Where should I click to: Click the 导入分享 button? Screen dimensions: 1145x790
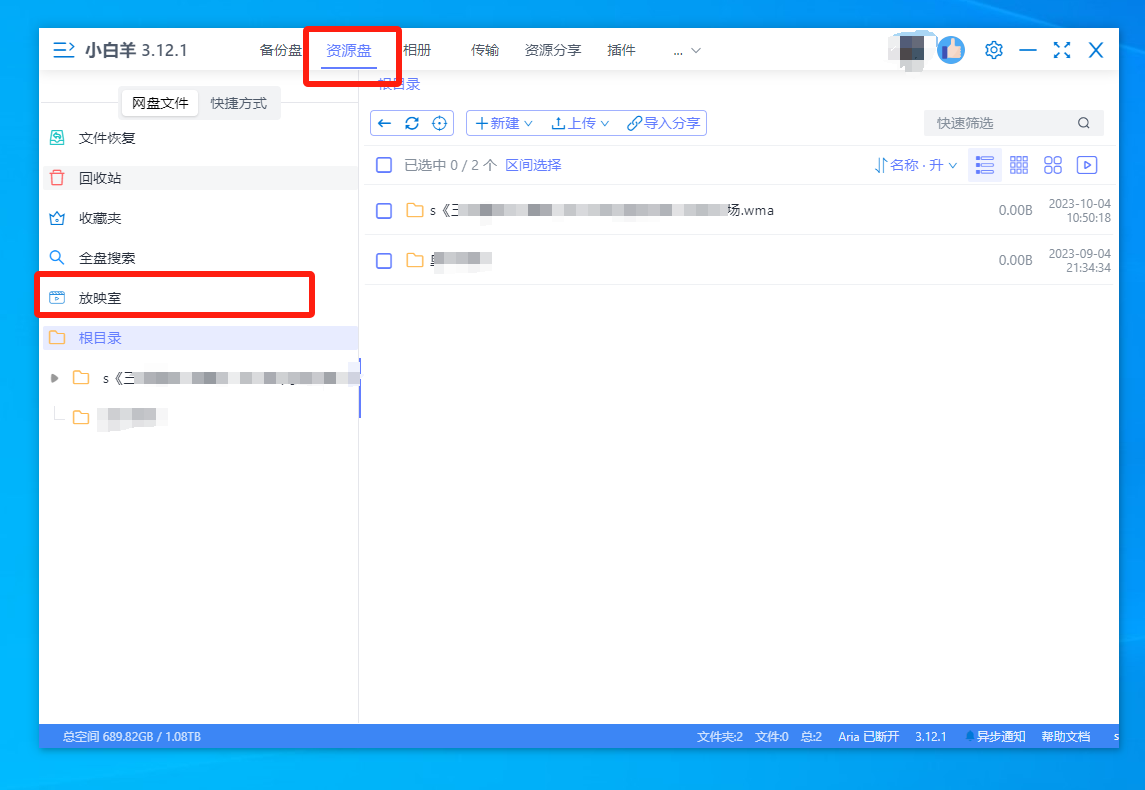click(x=663, y=123)
